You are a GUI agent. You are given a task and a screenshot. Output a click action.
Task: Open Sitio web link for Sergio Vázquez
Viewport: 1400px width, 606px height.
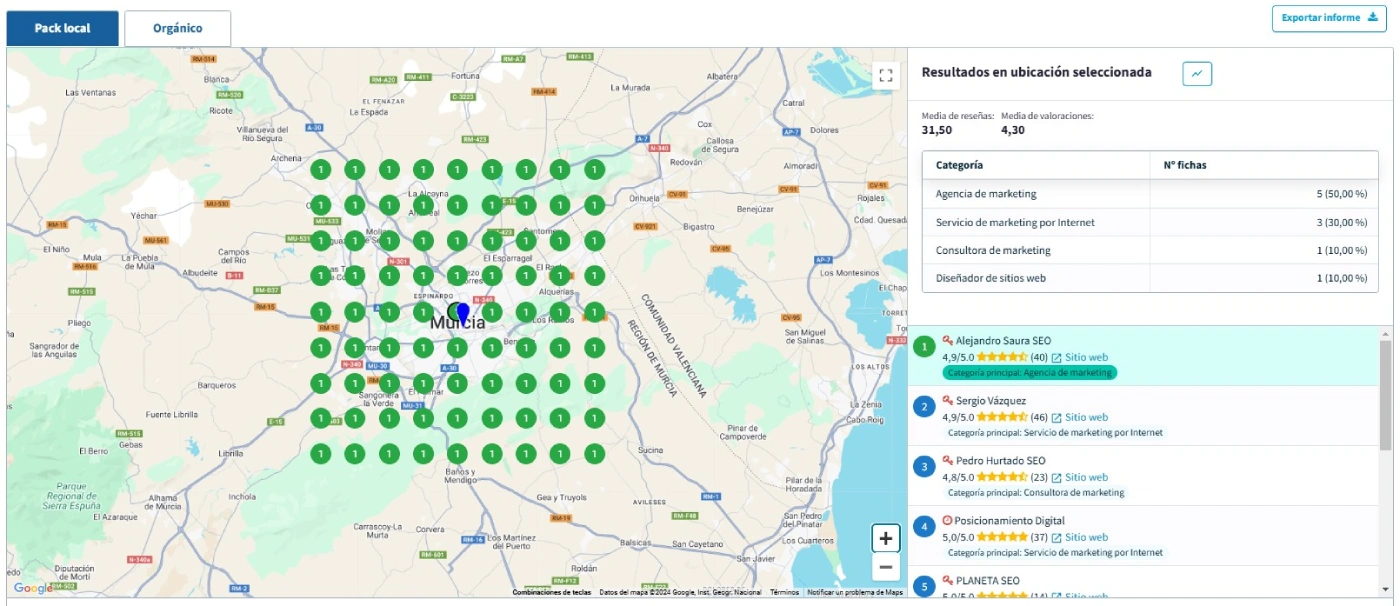coord(1086,417)
